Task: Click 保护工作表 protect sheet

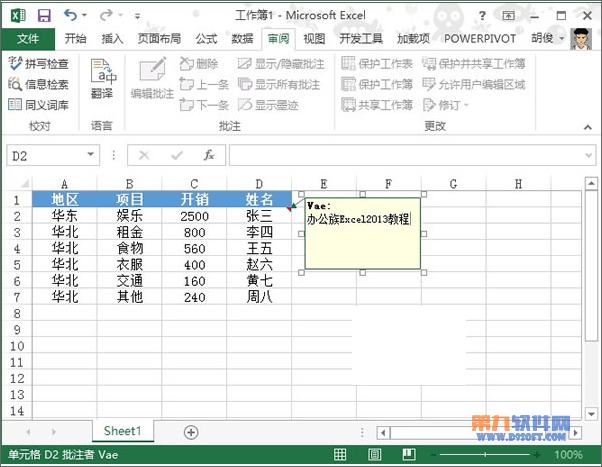Action: point(377,63)
